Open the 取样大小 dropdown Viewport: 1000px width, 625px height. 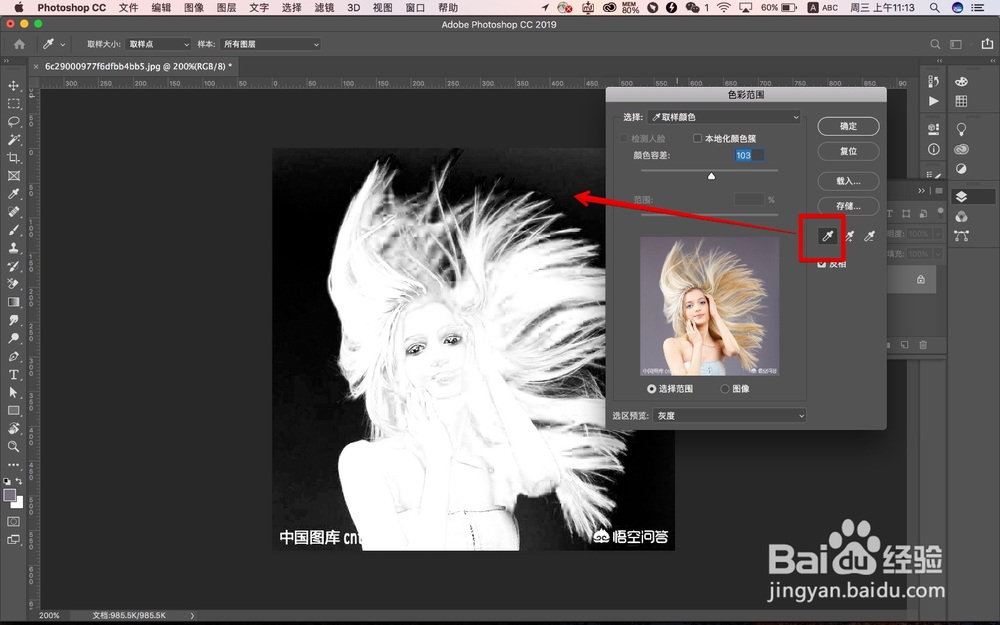(158, 44)
